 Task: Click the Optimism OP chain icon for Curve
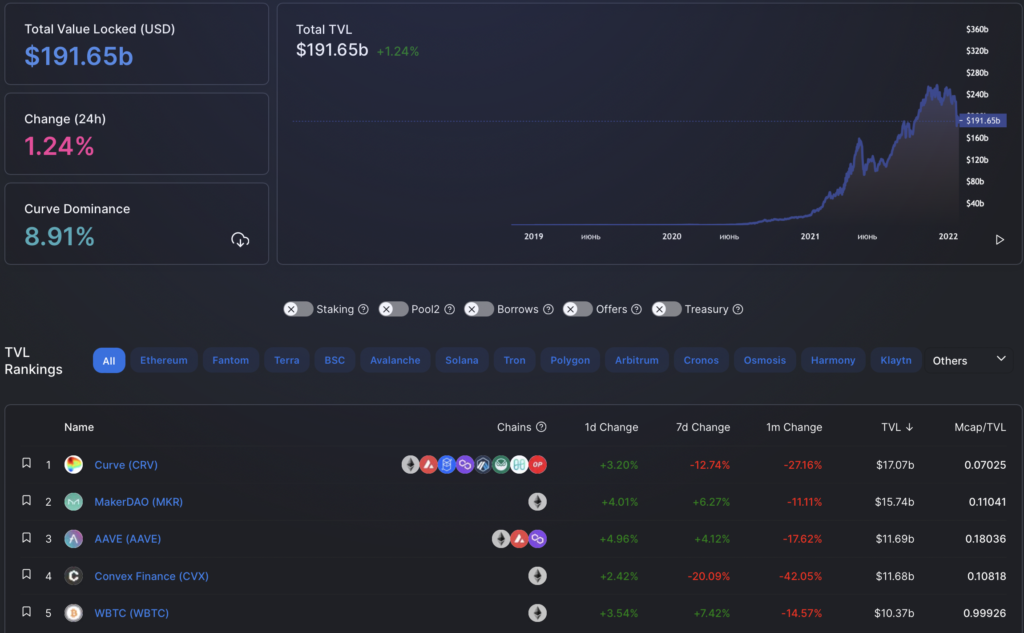click(537, 465)
